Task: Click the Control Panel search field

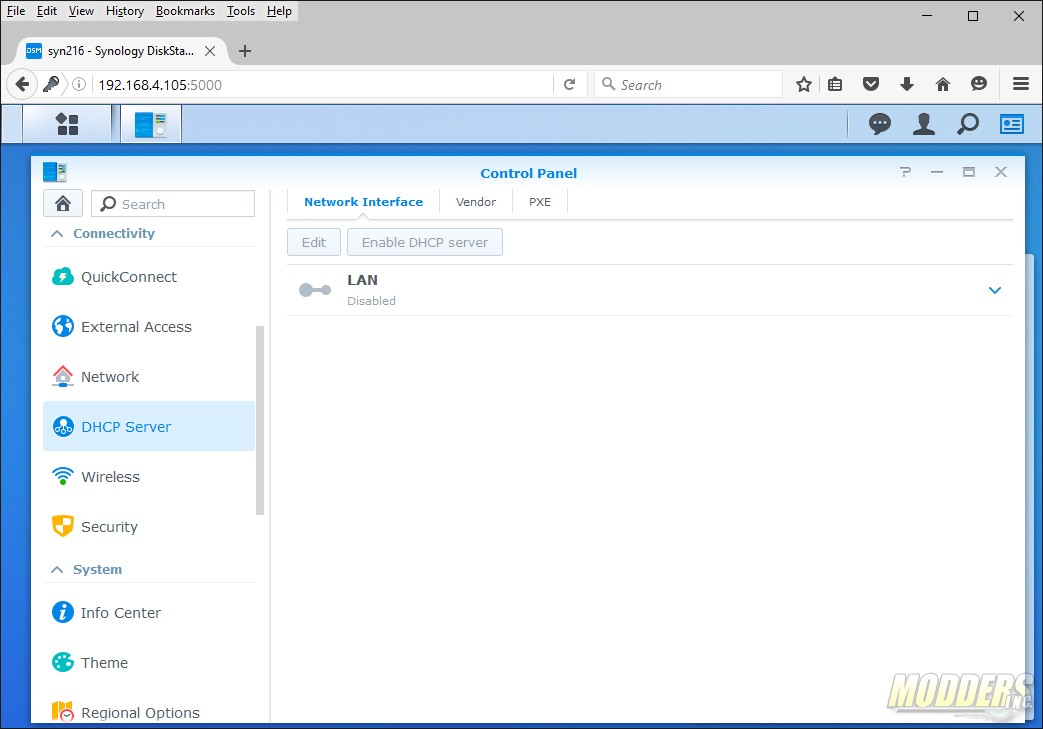Action: tap(173, 204)
